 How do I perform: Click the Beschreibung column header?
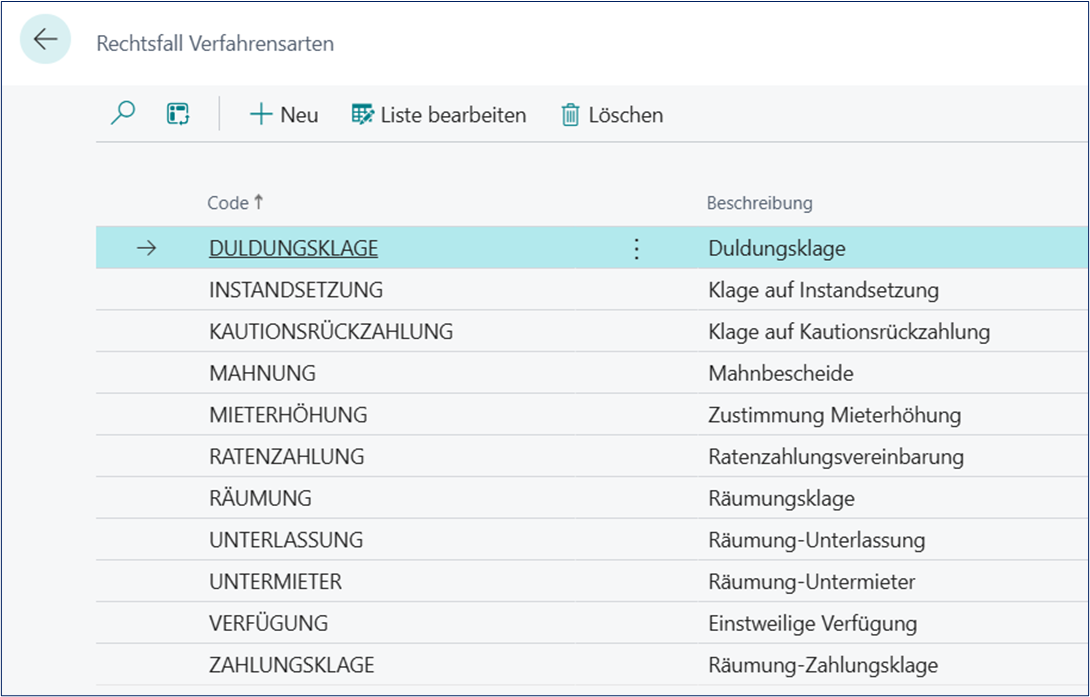[x=759, y=203]
